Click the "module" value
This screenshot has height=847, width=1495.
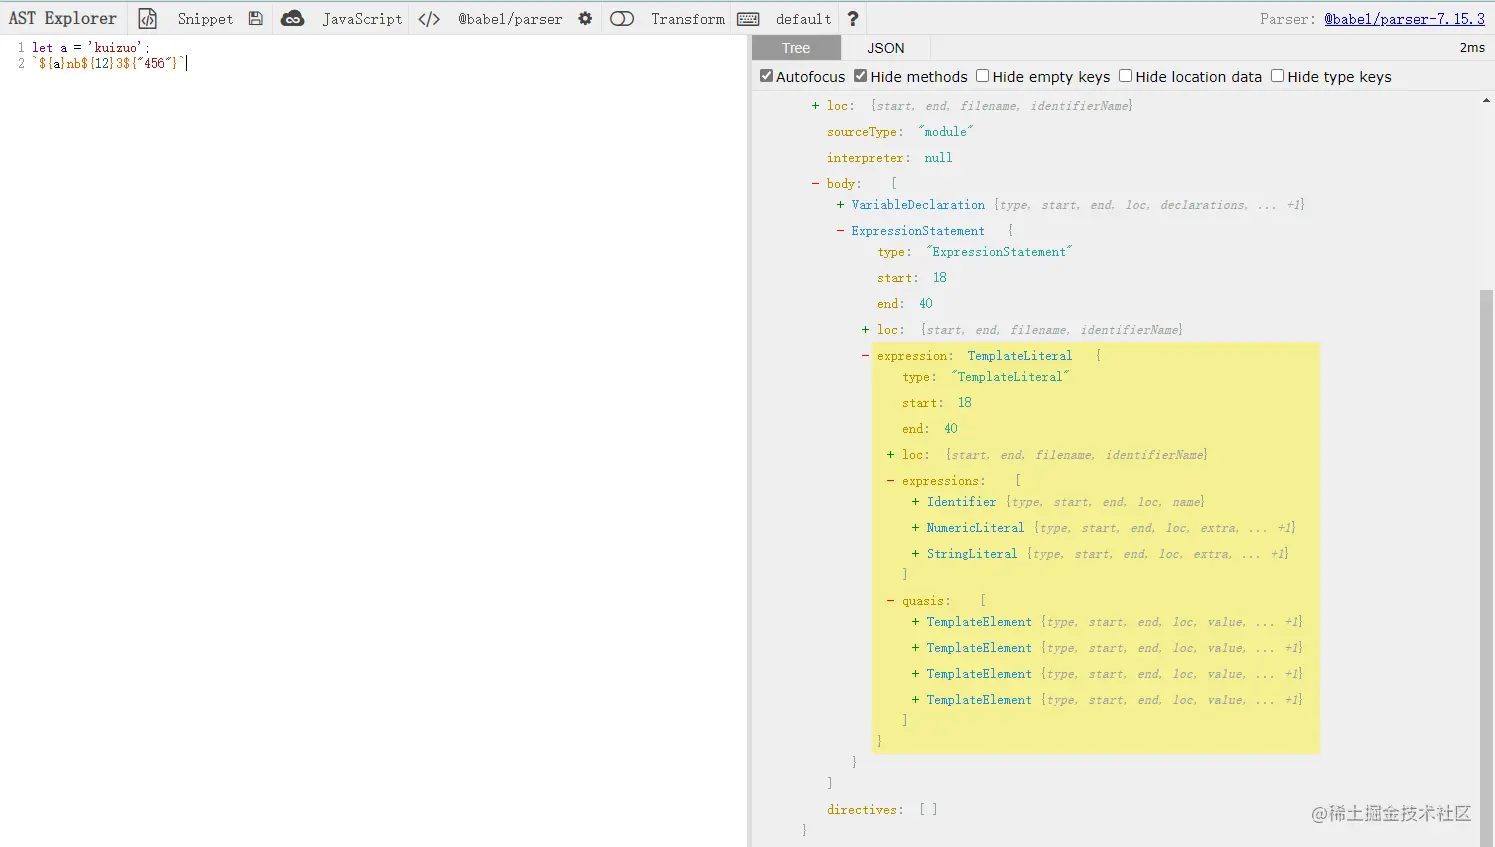(x=945, y=131)
